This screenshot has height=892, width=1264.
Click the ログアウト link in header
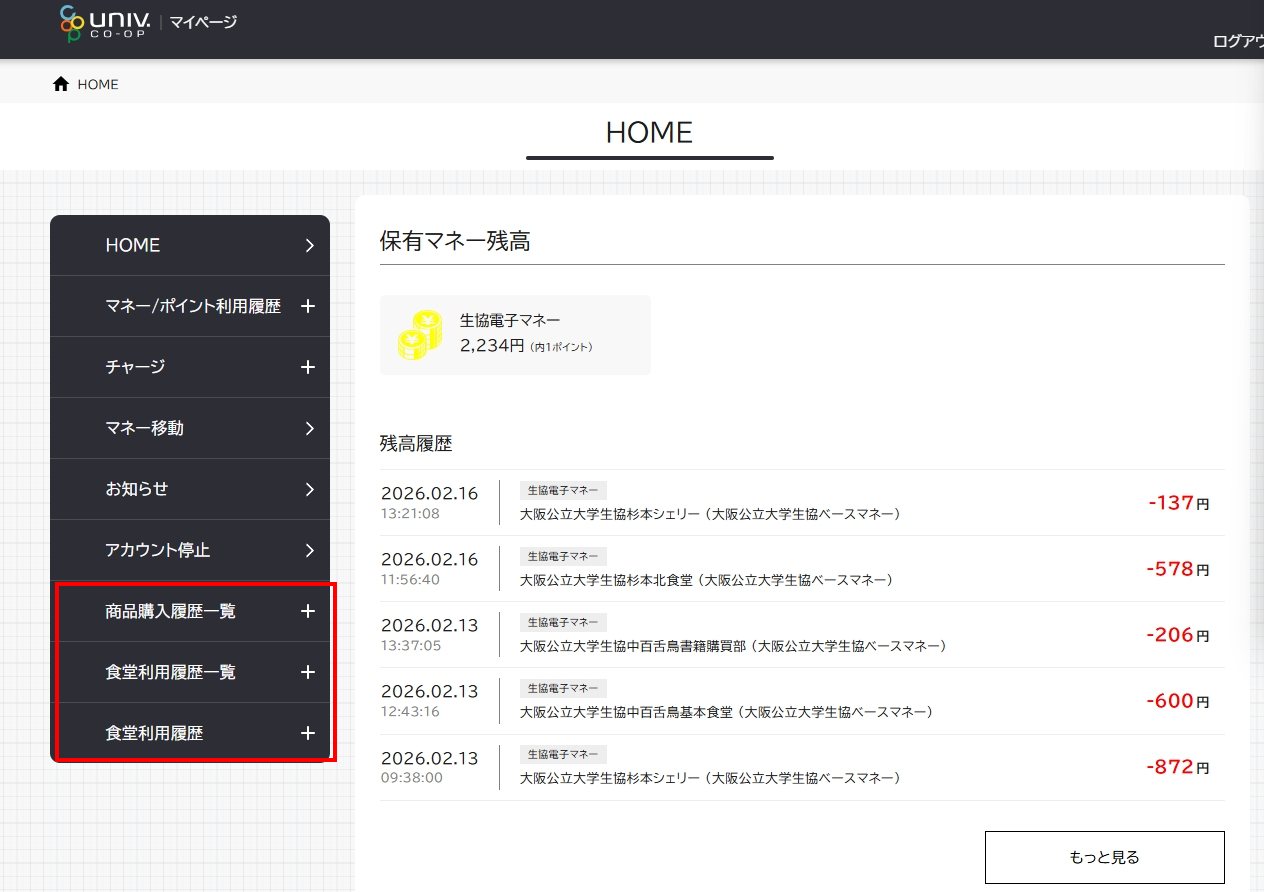[x=1237, y=41]
